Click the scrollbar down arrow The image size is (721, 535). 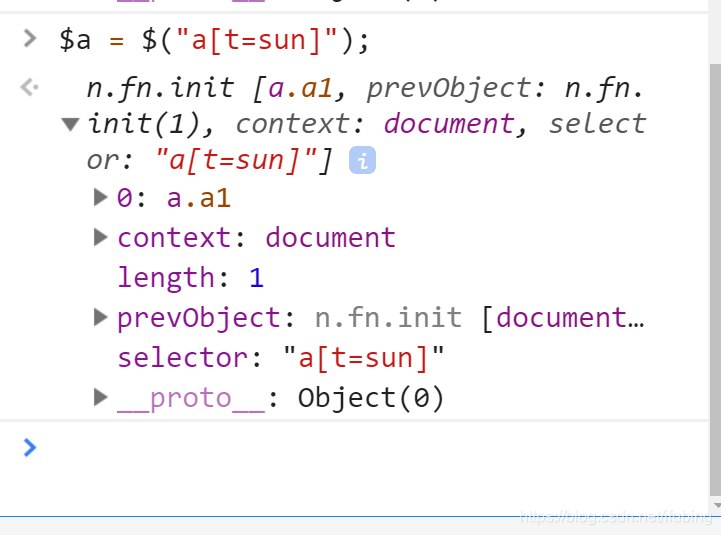pyautogui.click(x=715, y=506)
